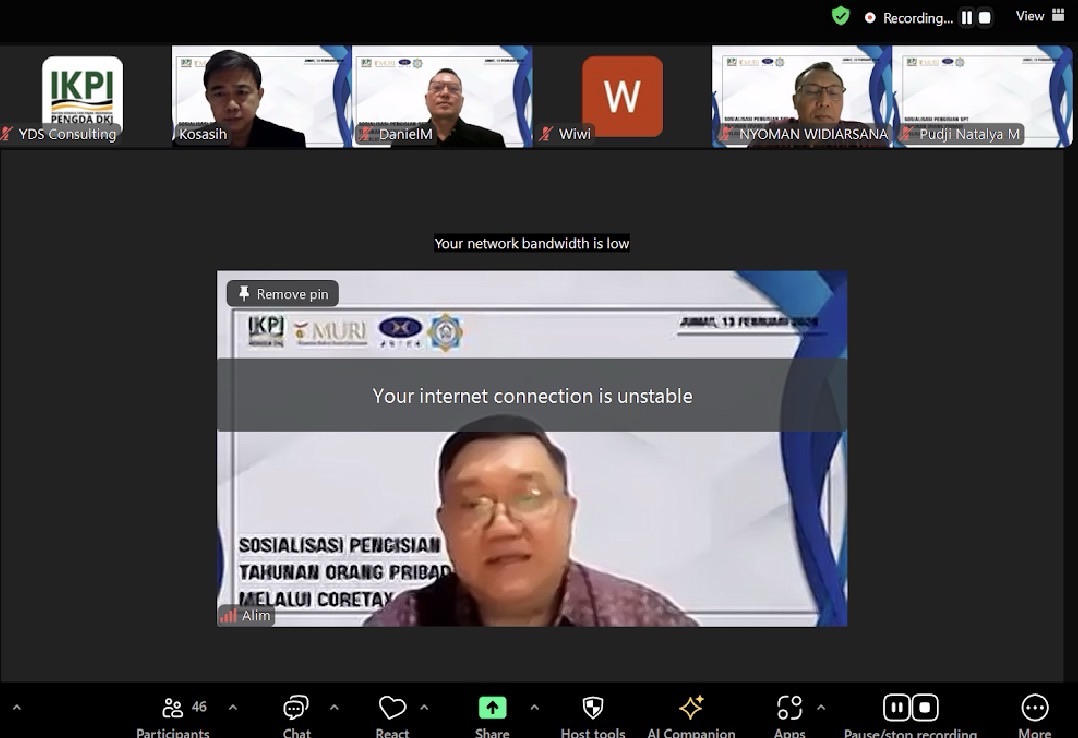Click Remove pin on Alim's video
Image resolution: width=1078 pixels, height=738 pixels.
(282, 293)
